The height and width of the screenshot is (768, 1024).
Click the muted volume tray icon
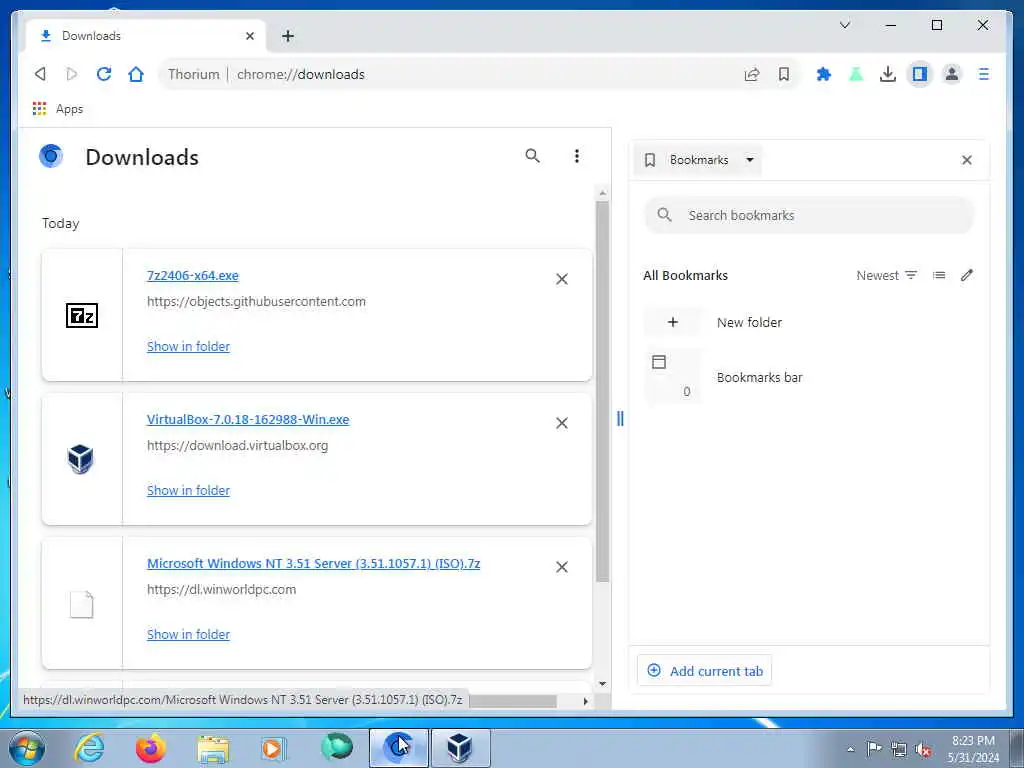(x=924, y=749)
